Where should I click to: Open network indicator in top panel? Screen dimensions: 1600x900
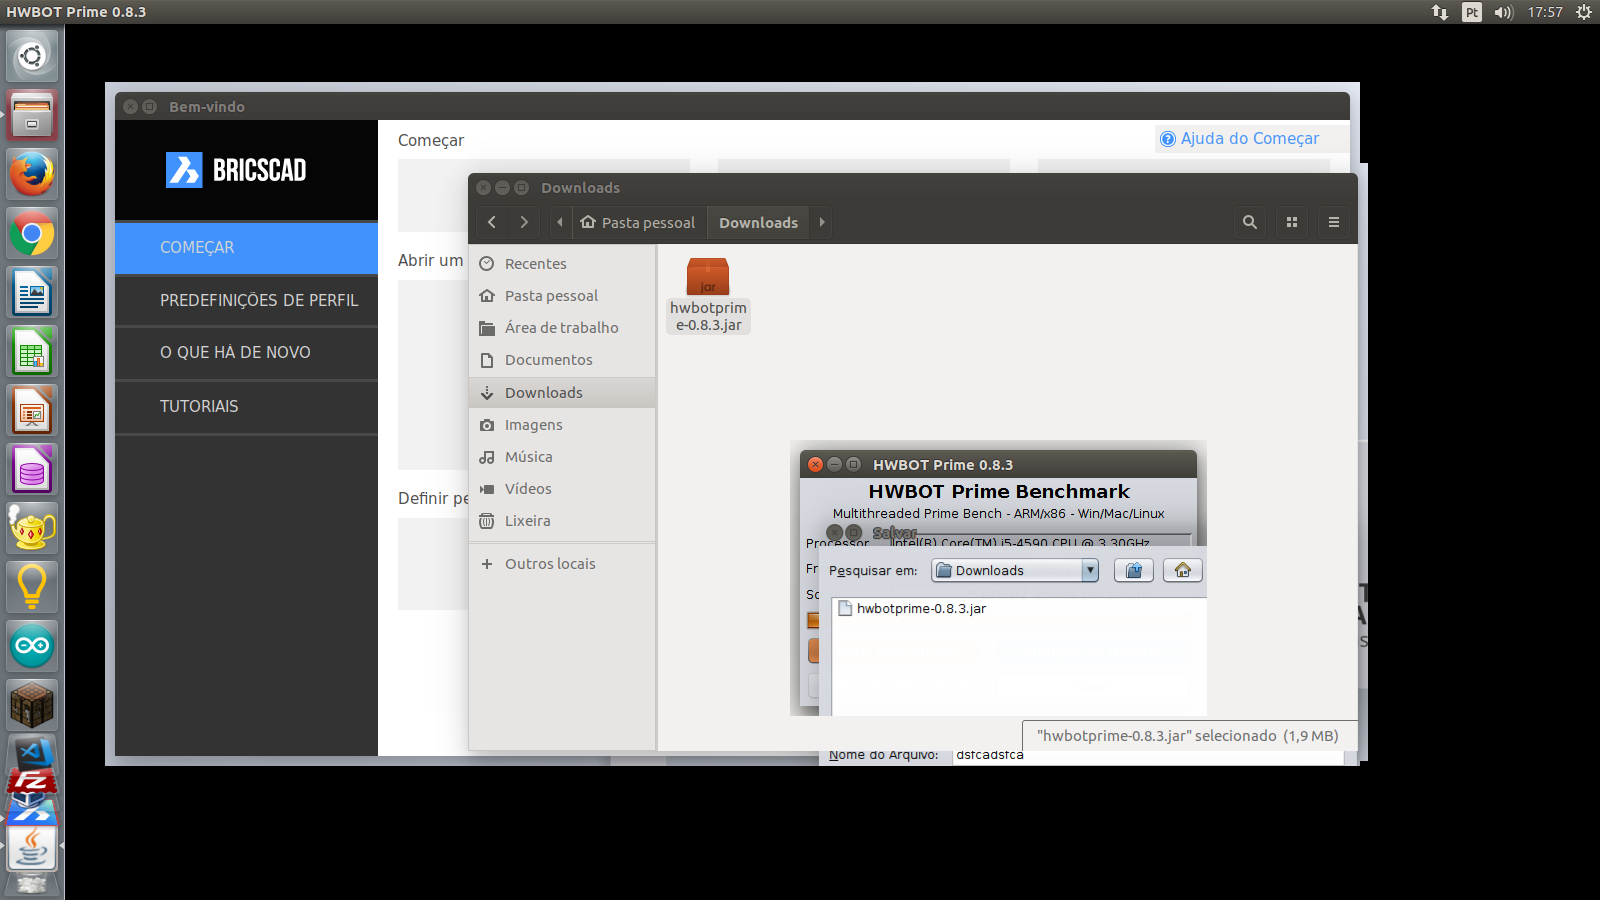pos(1439,12)
